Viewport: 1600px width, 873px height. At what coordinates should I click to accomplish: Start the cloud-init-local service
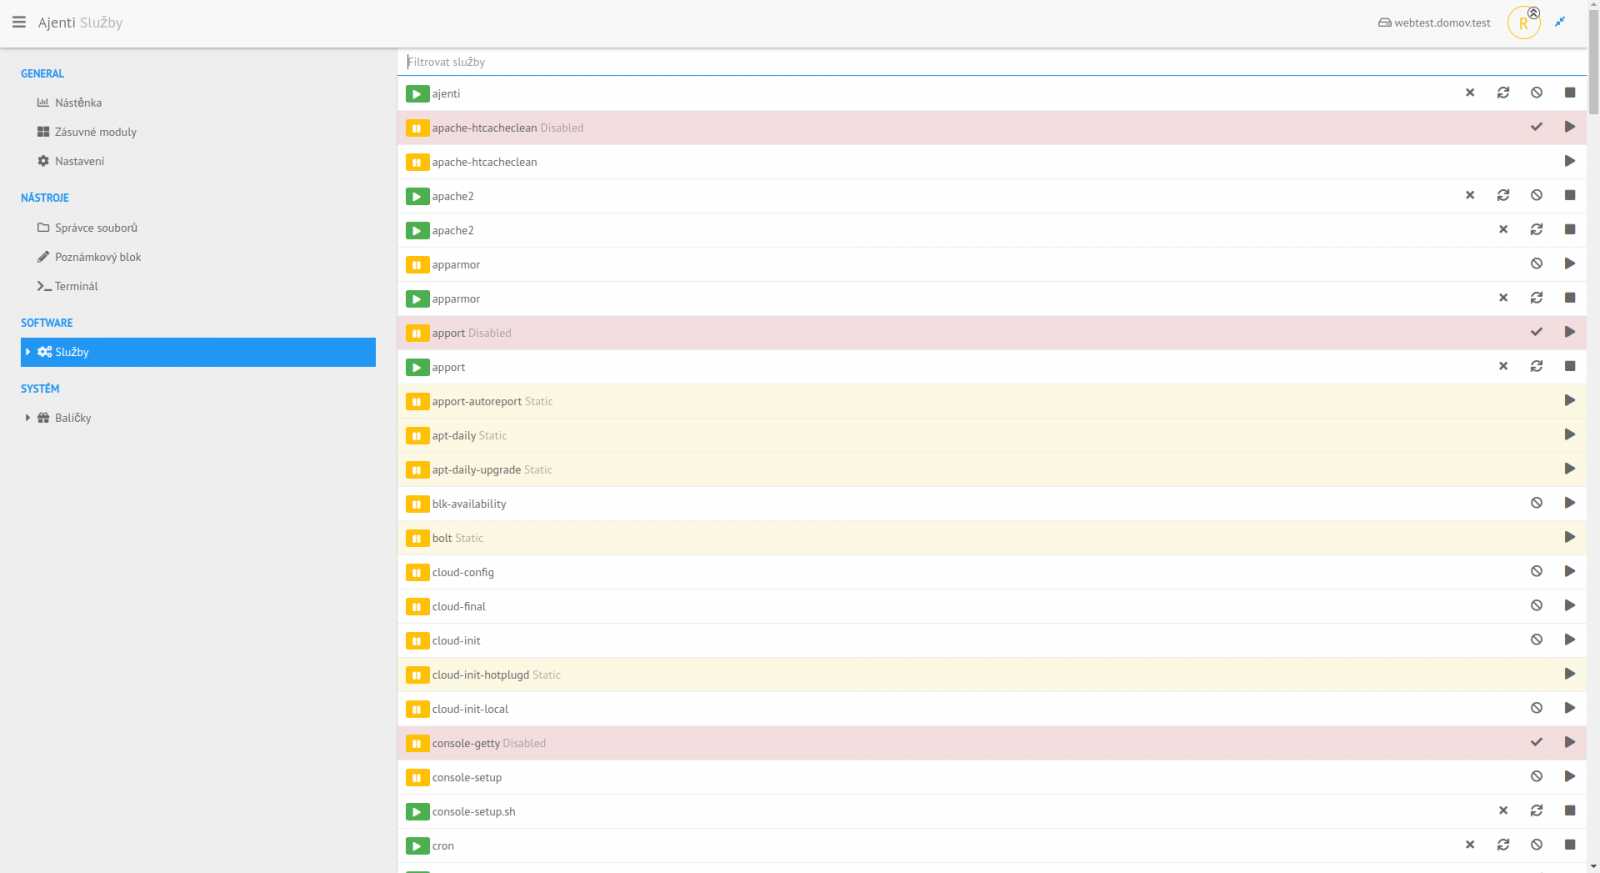pos(1570,708)
